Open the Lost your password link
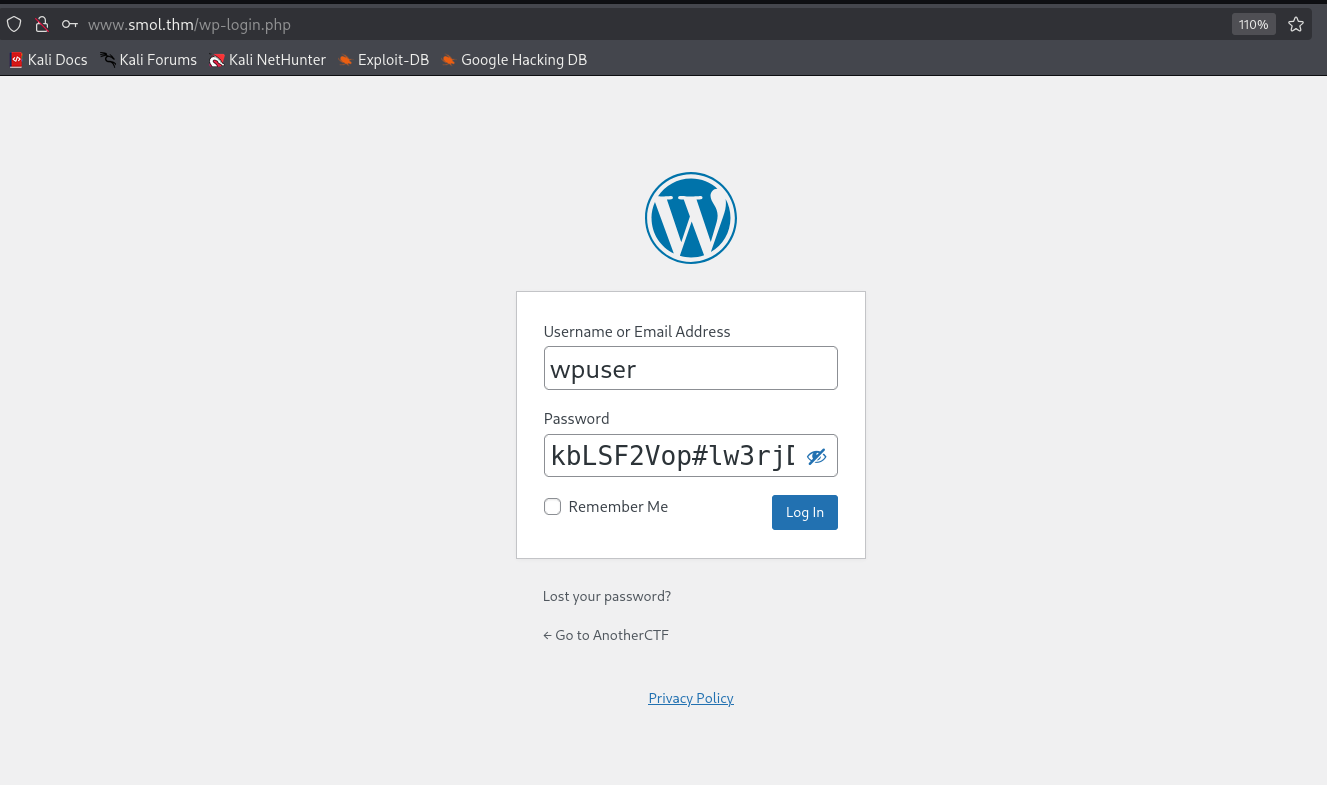 pyautogui.click(x=606, y=596)
